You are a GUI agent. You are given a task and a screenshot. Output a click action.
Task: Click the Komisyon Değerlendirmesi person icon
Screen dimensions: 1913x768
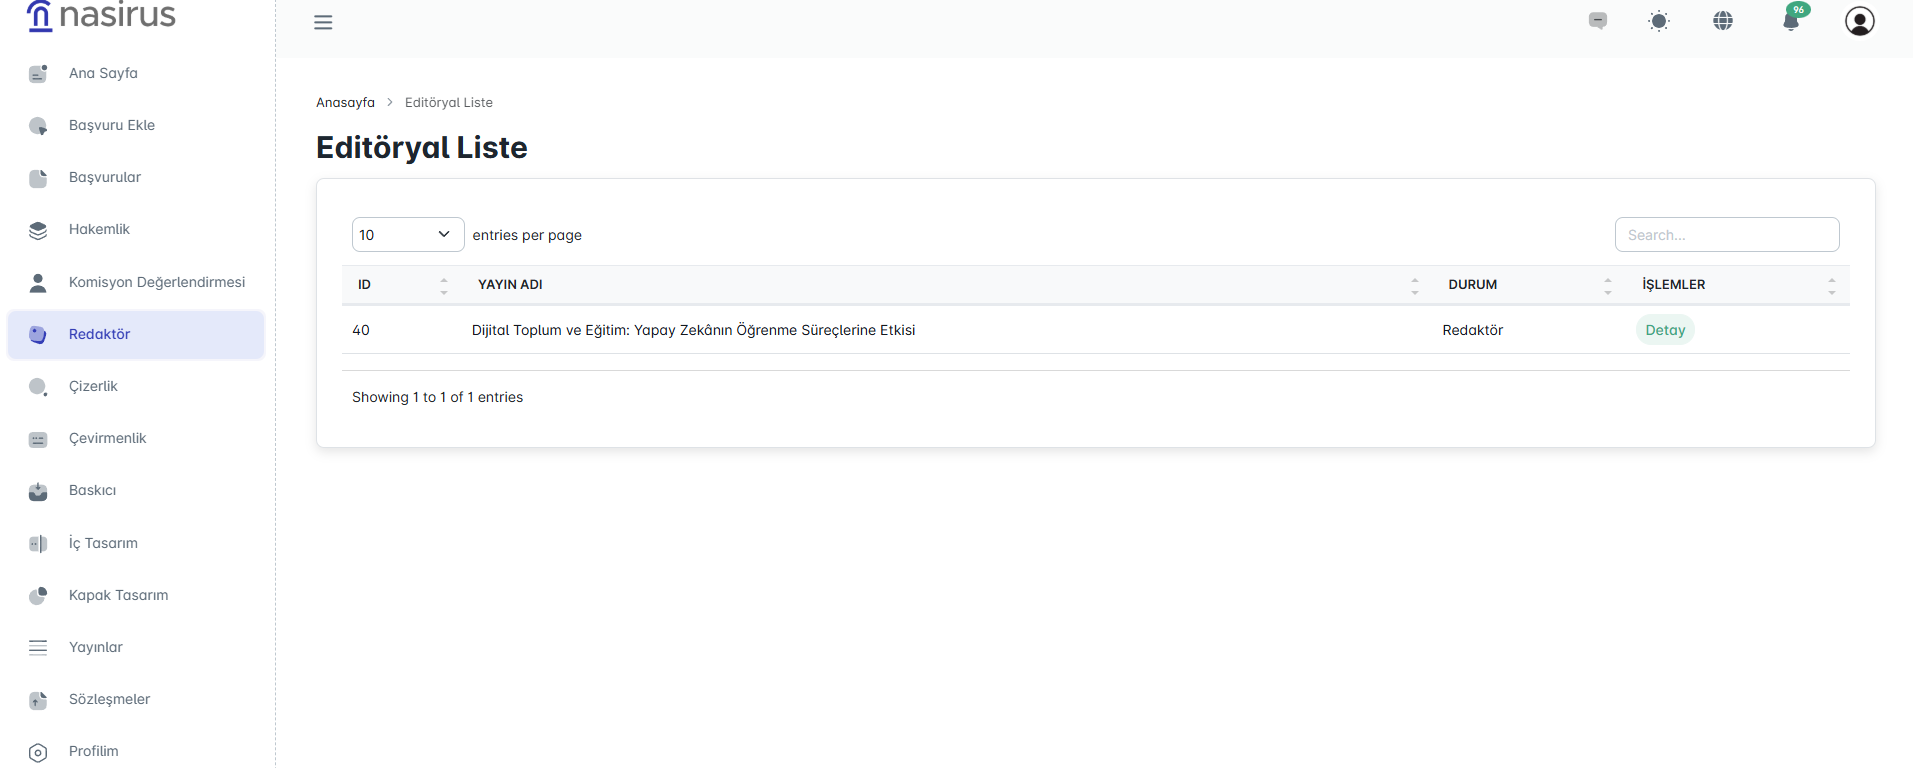coord(38,283)
